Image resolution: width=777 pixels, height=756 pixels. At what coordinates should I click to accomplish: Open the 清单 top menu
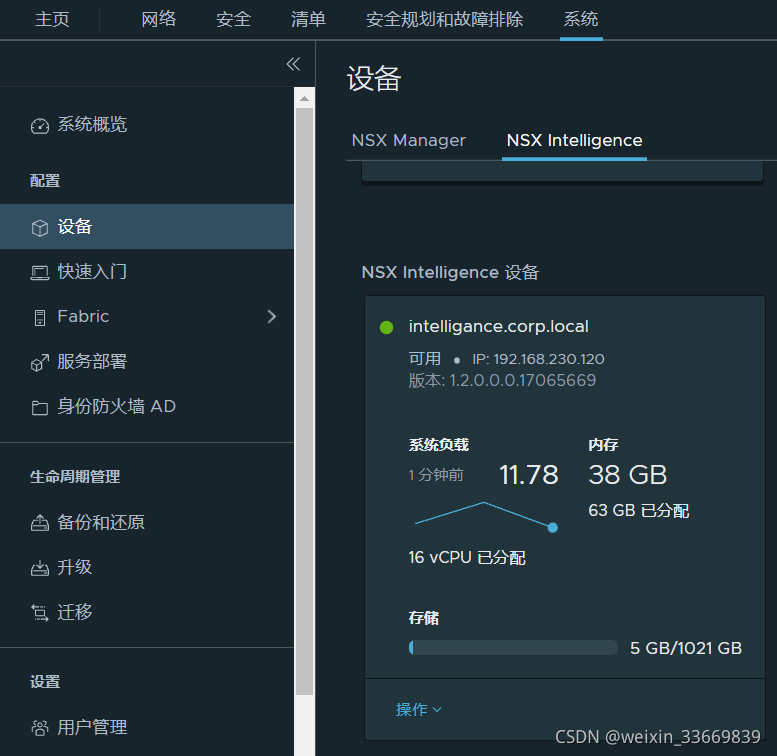(x=308, y=19)
